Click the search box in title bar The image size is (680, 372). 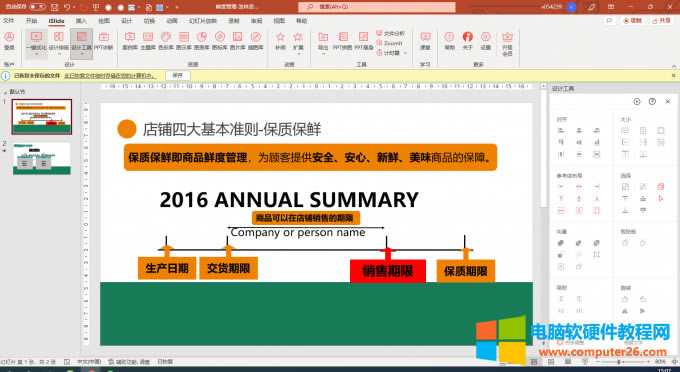(376, 7)
